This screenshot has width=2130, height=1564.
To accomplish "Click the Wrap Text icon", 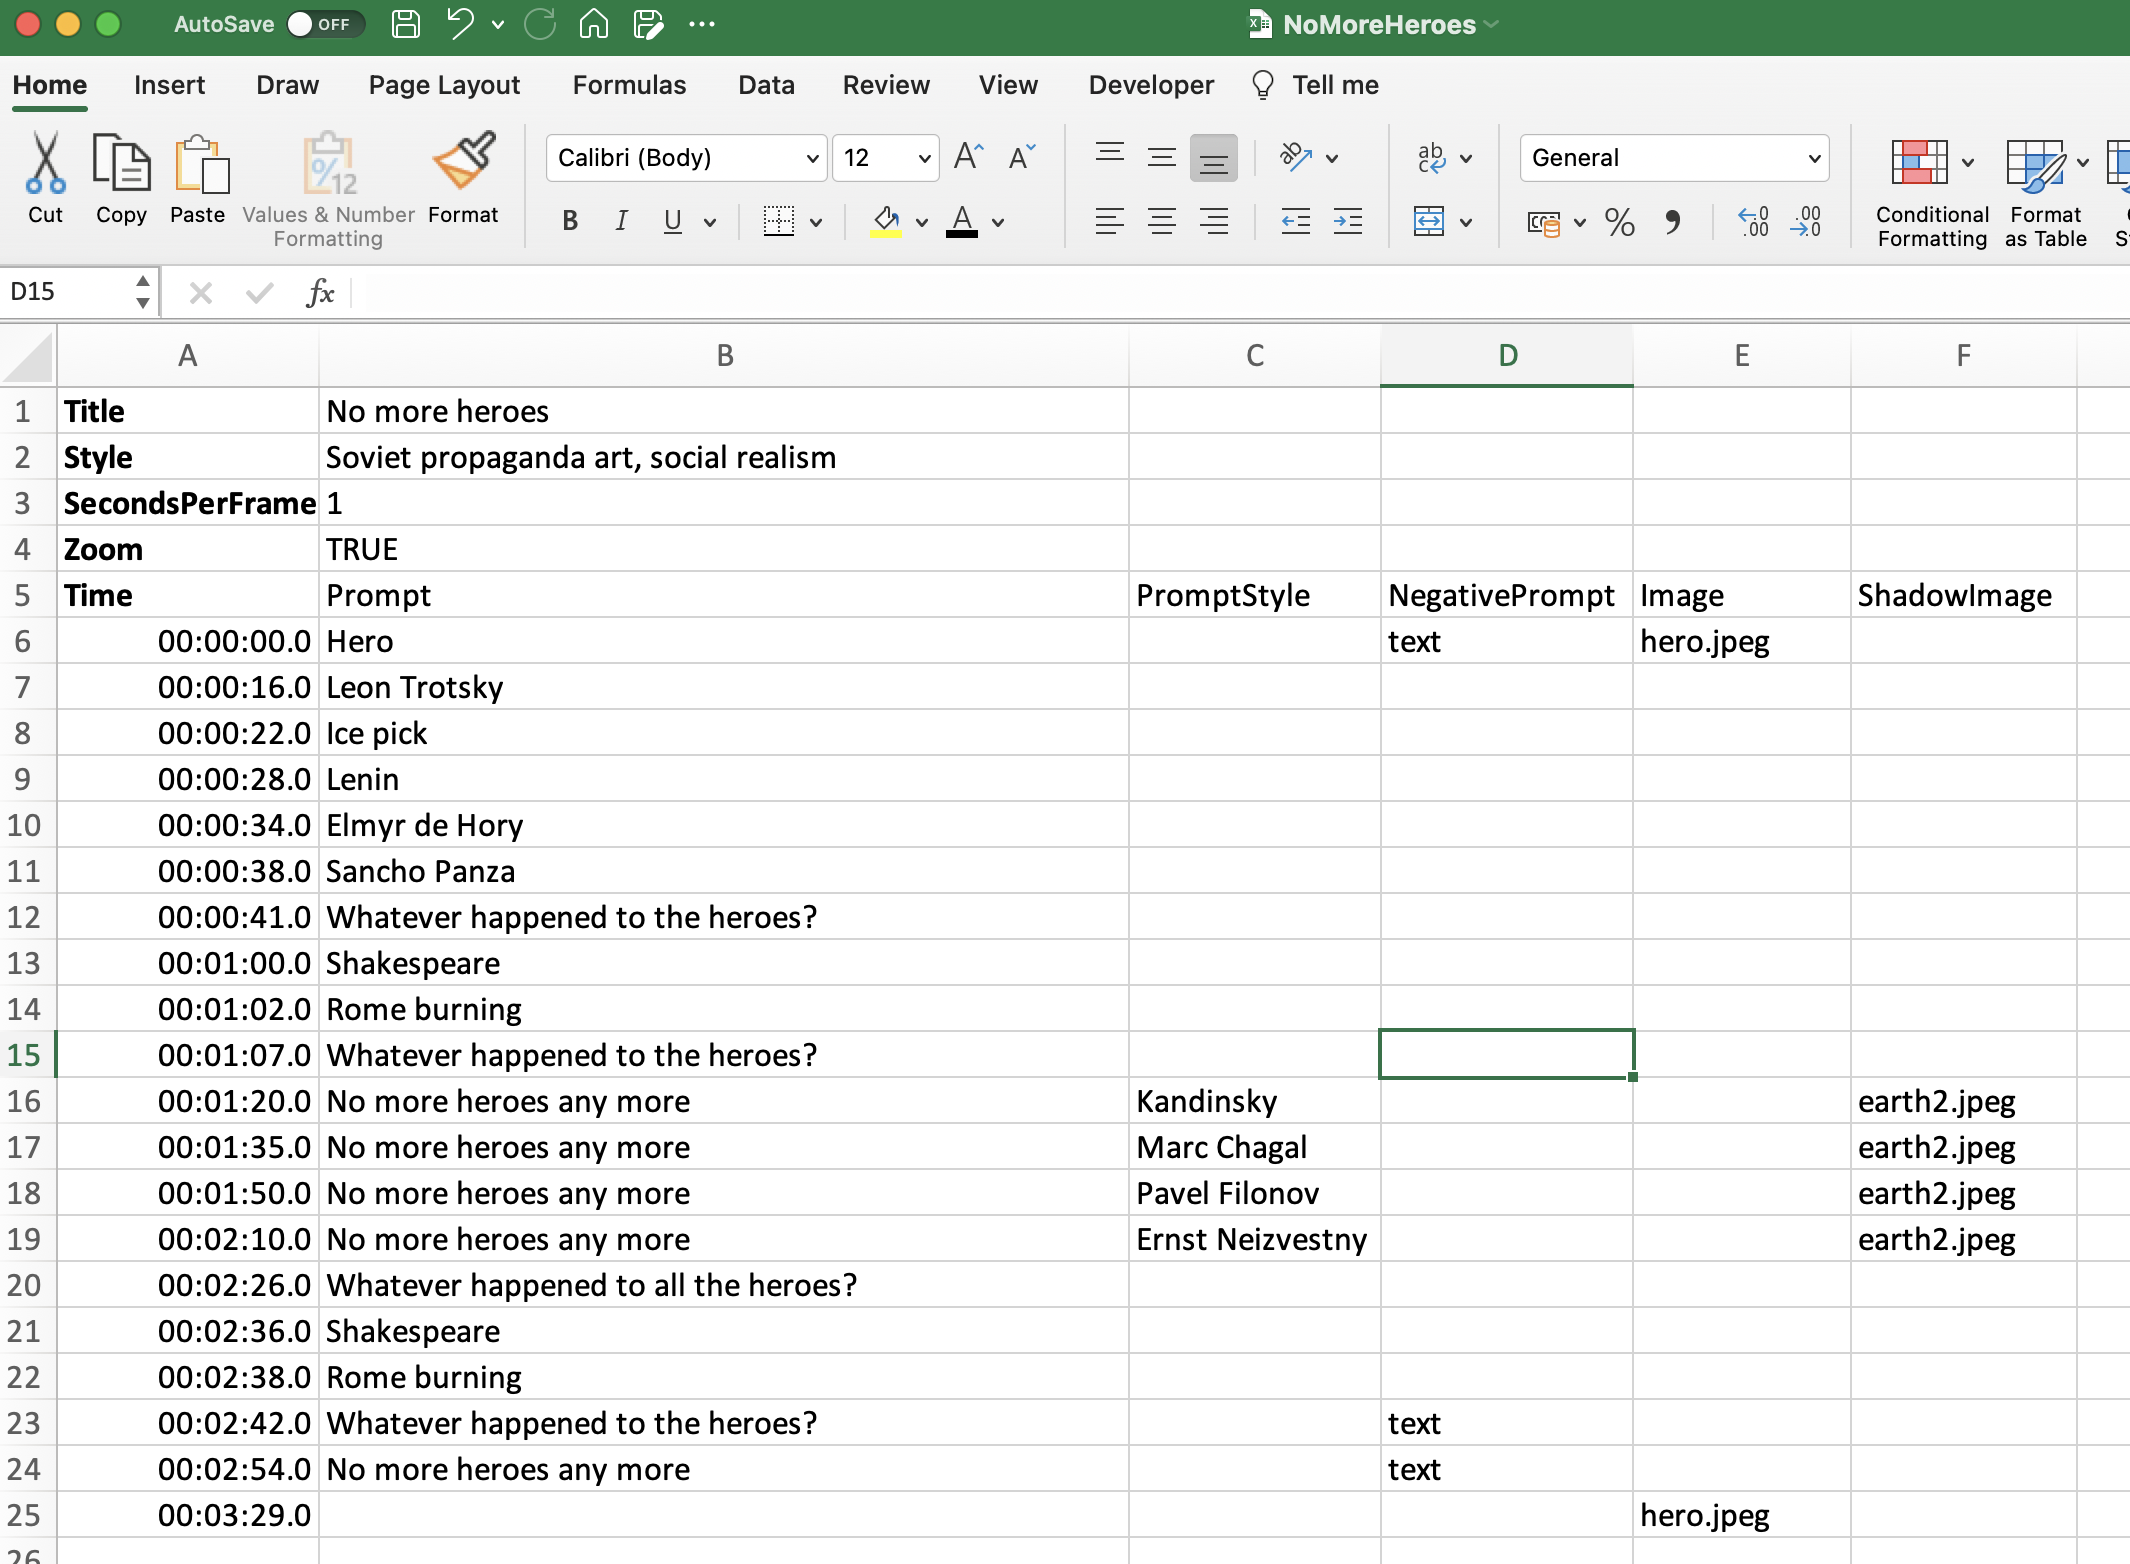I will [x=1431, y=157].
